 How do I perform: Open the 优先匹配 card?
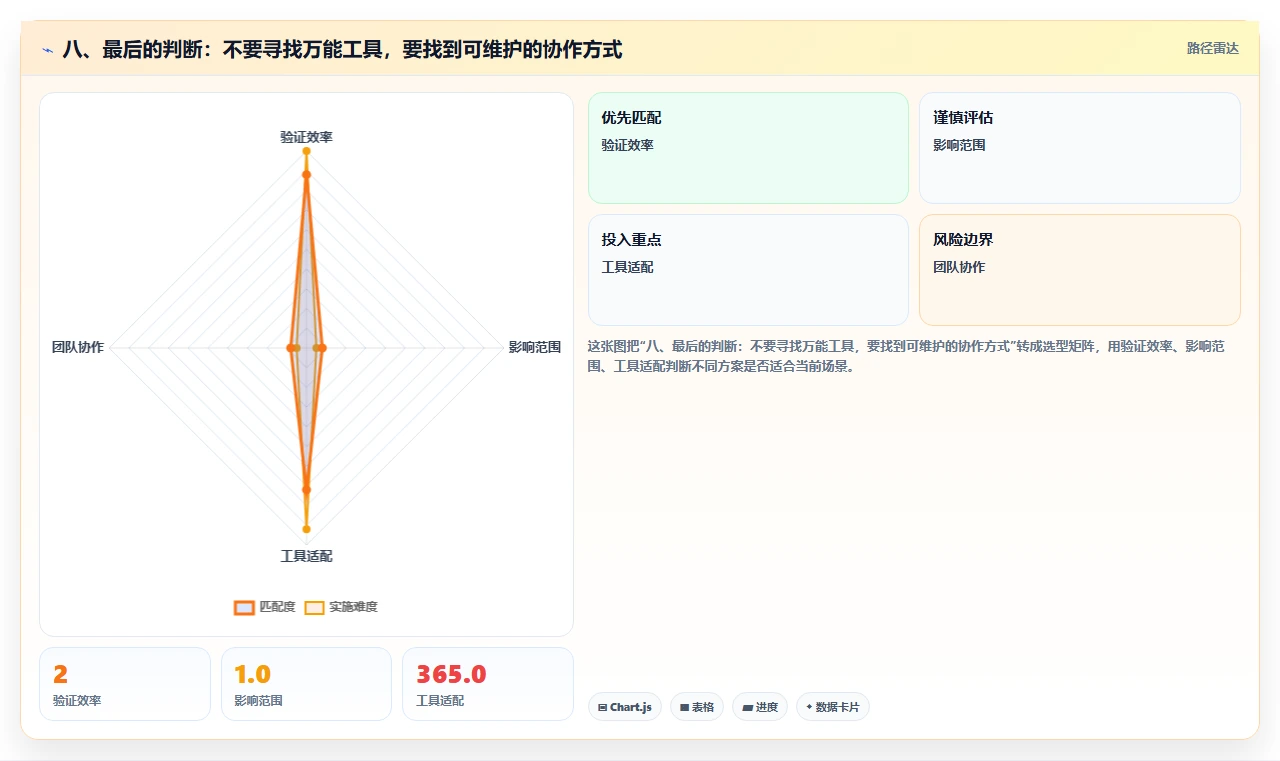click(x=748, y=148)
